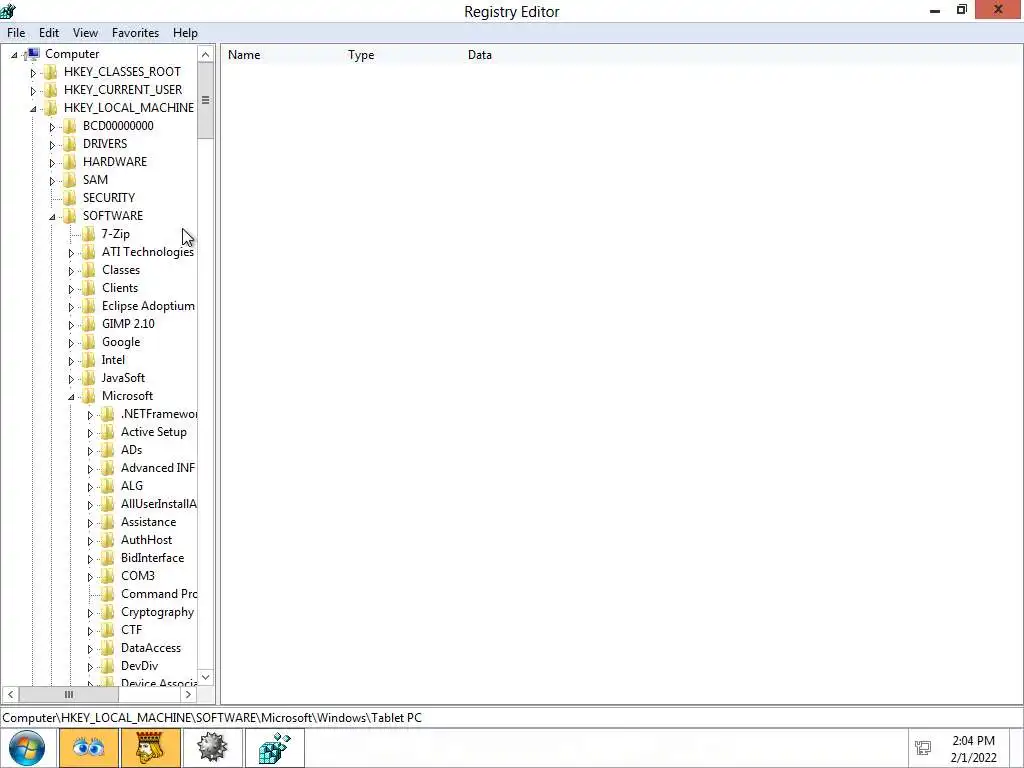This screenshot has height=768, width=1024.
Task: Click the Classes folder icon
Action: point(89,270)
